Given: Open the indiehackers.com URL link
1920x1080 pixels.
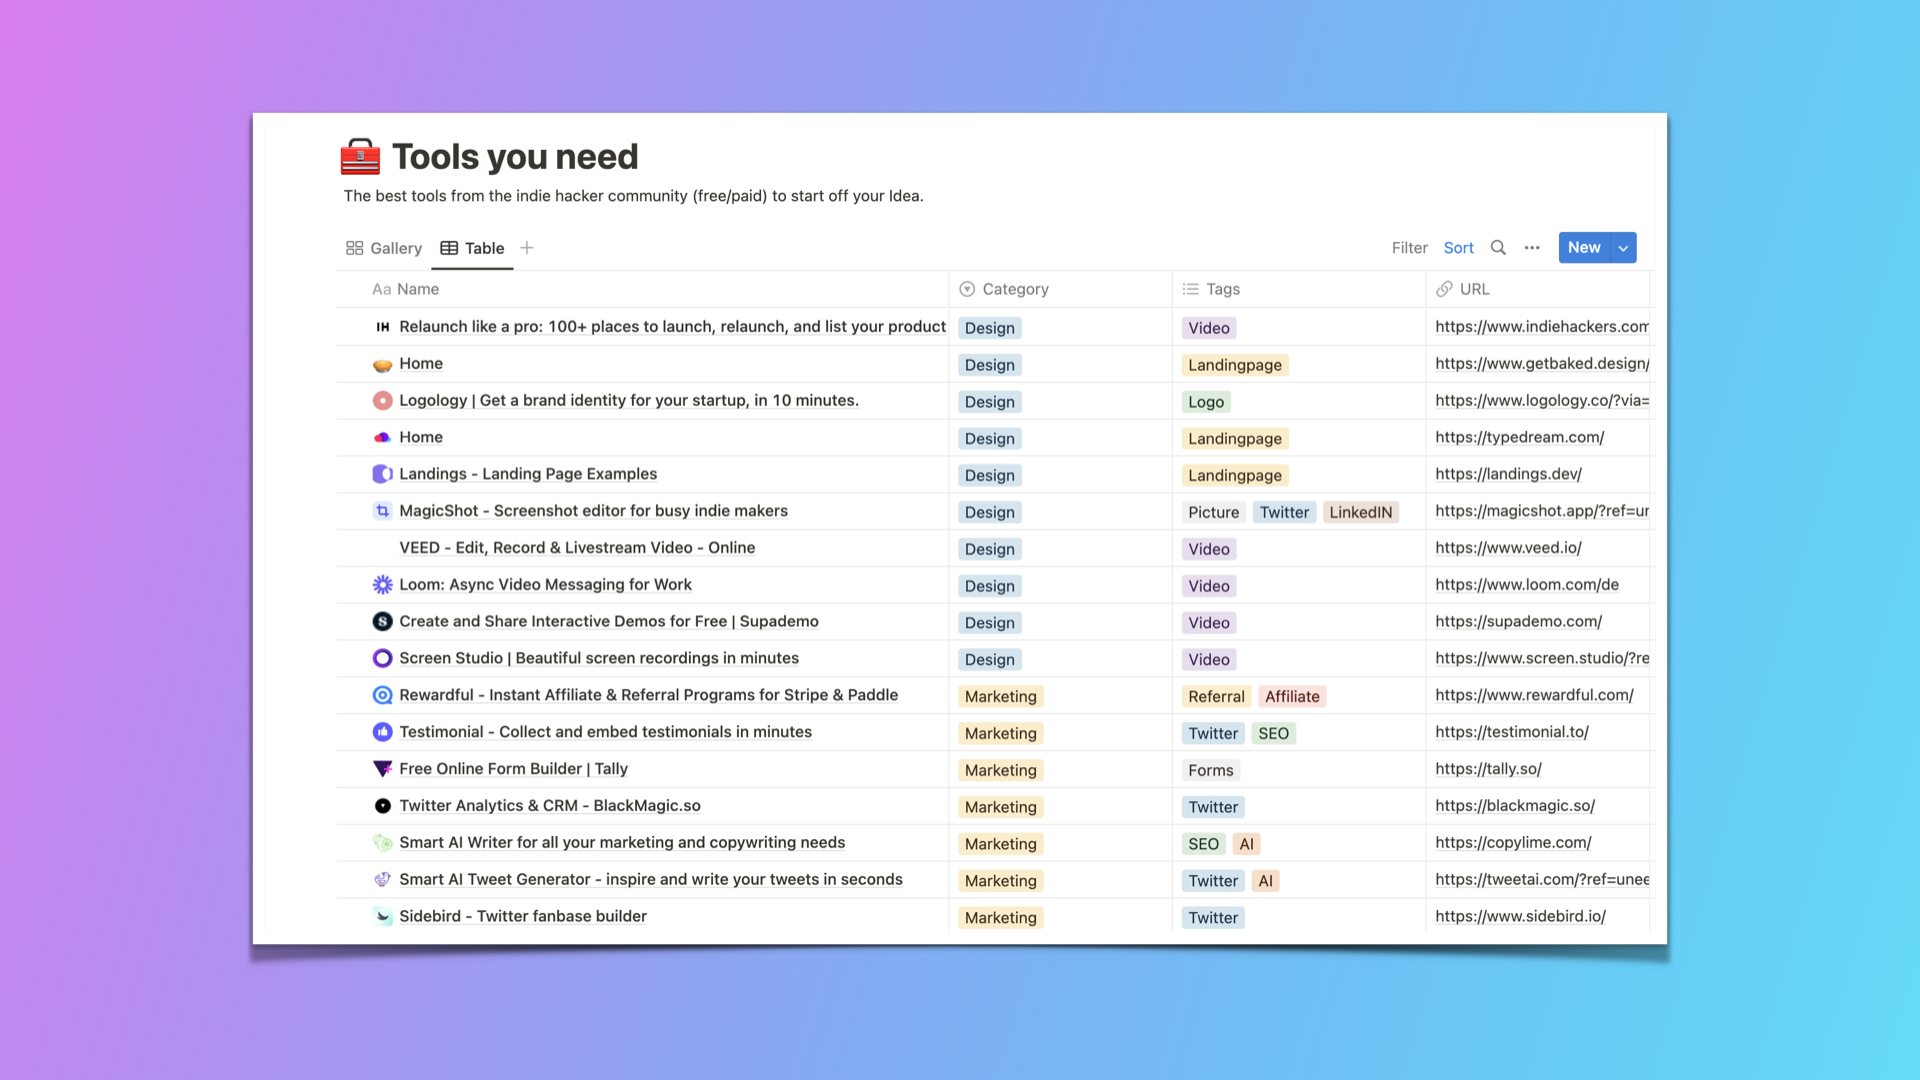Looking at the screenshot, I should (x=1541, y=327).
